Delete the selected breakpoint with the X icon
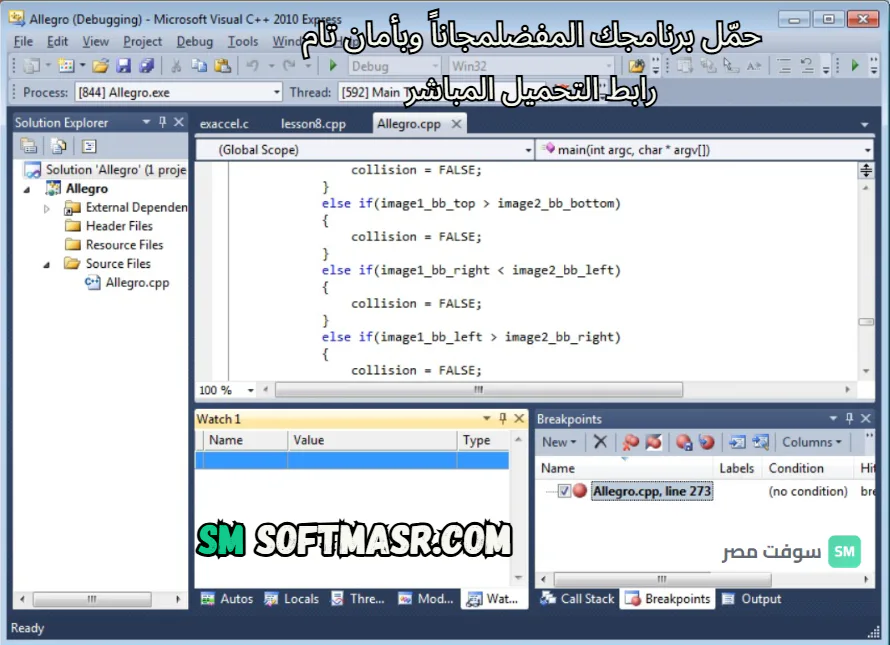 [600, 442]
